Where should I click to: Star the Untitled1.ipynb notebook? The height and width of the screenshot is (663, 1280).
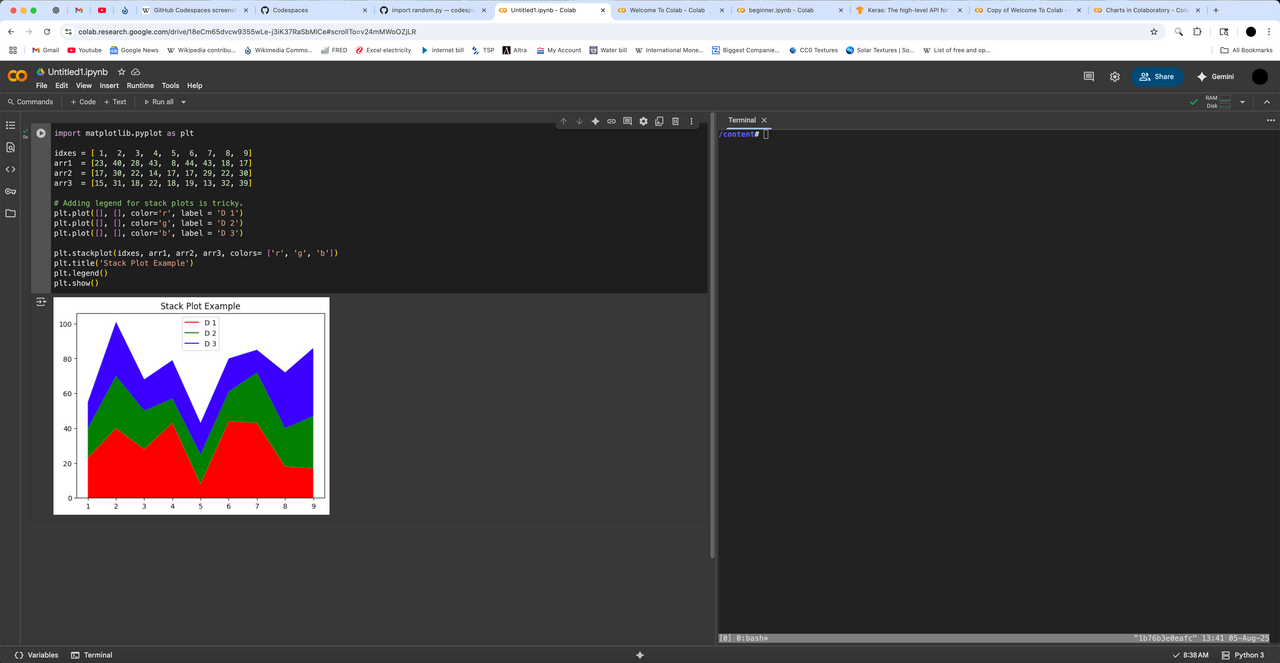[122, 72]
